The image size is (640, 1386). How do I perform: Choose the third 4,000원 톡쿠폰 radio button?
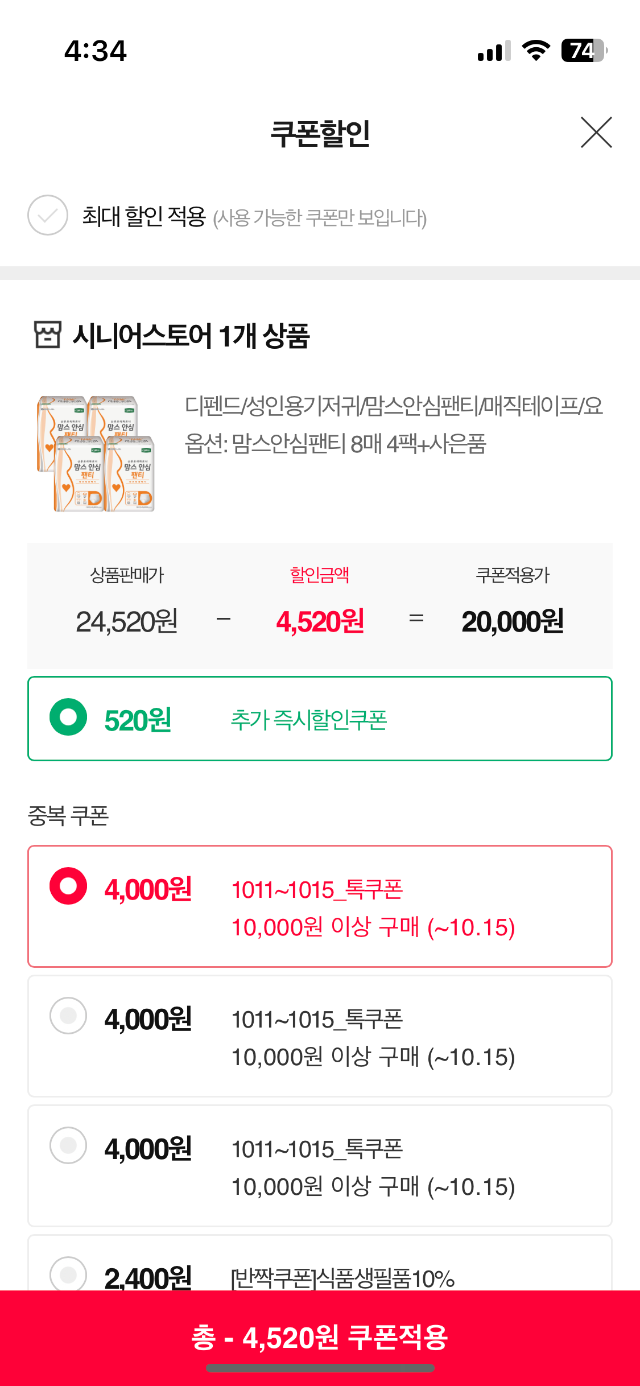point(69,1144)
